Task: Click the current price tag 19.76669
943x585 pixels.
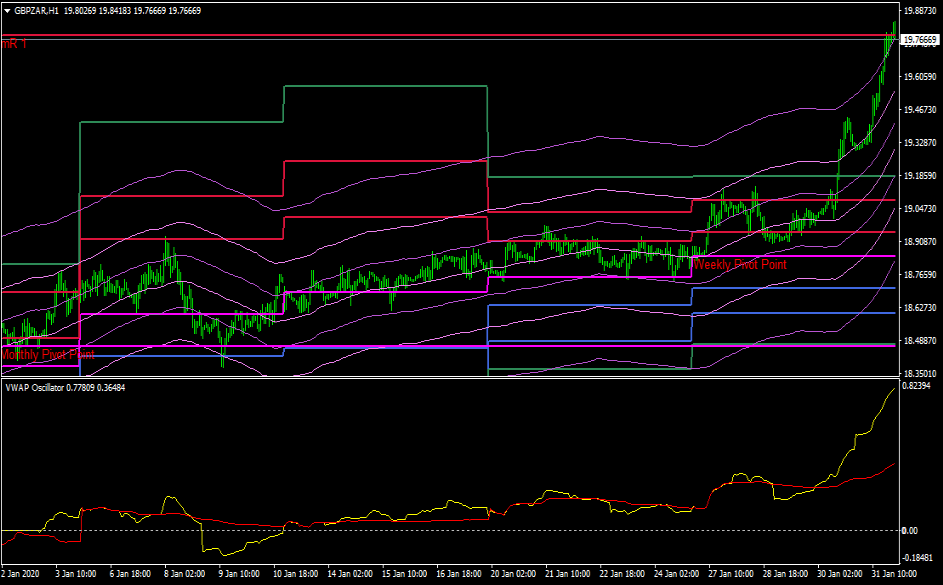Action: coord(919,41)
